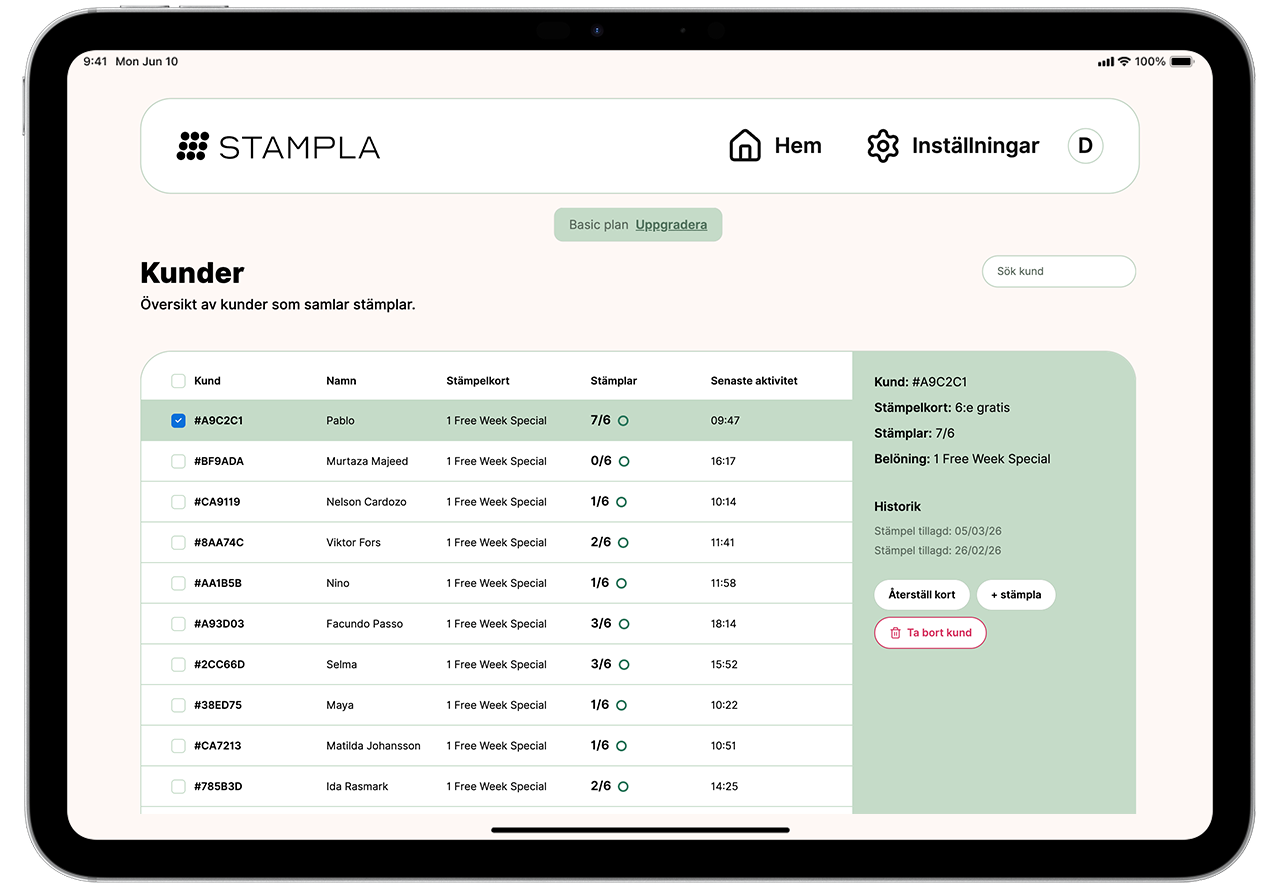Click the trash icon in Ta bort kund
Viewport: 1280px width, 890px height.
[x=895, y=633]
